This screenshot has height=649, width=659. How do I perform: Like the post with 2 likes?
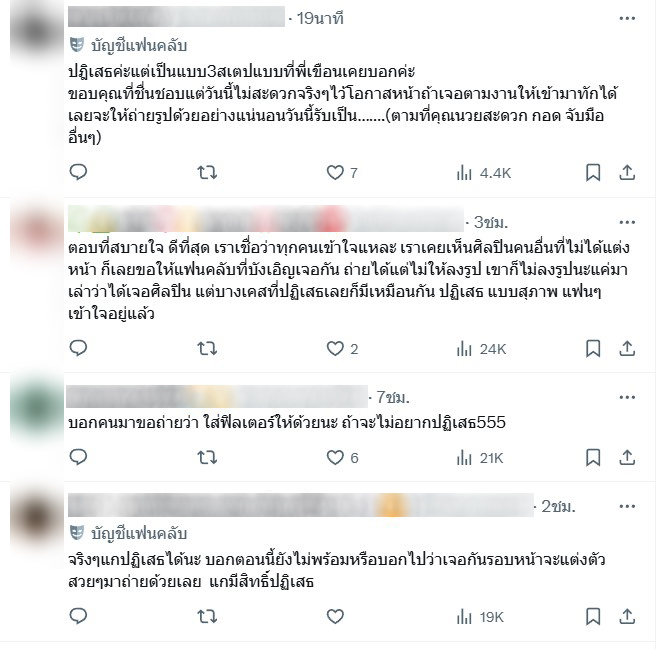[342, 349]
